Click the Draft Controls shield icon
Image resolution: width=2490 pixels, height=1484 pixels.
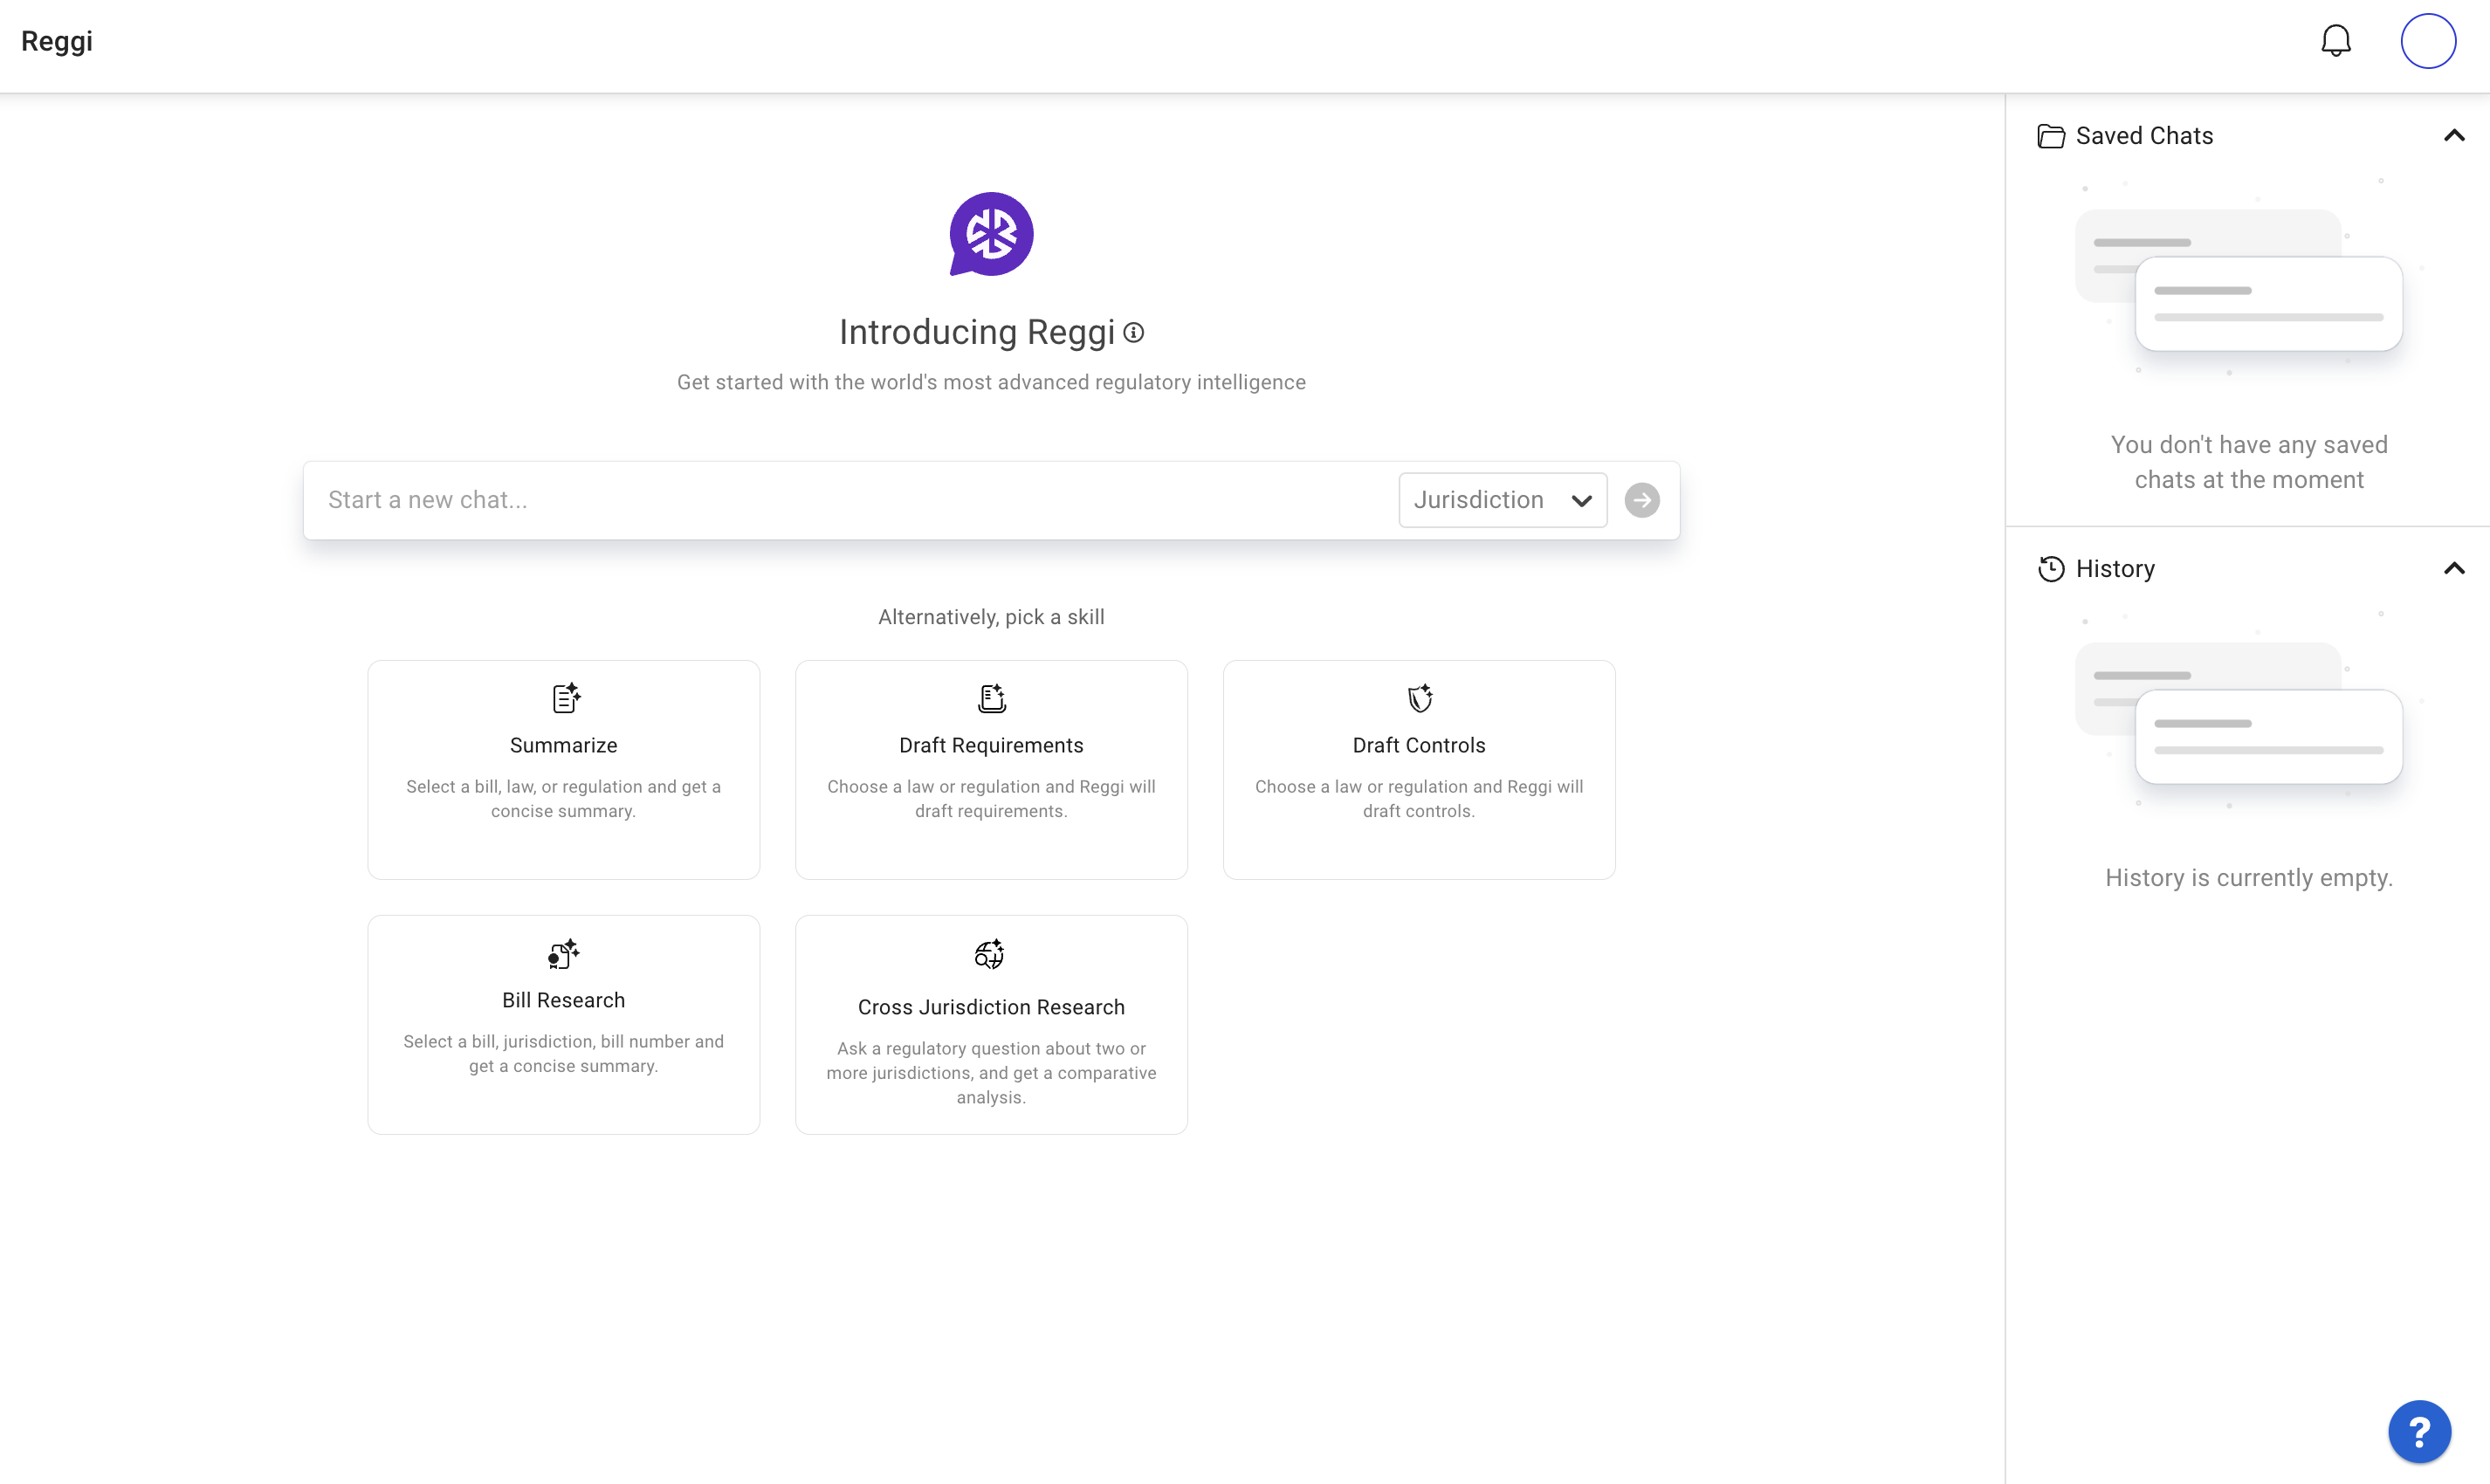(x=1419, y=698)
